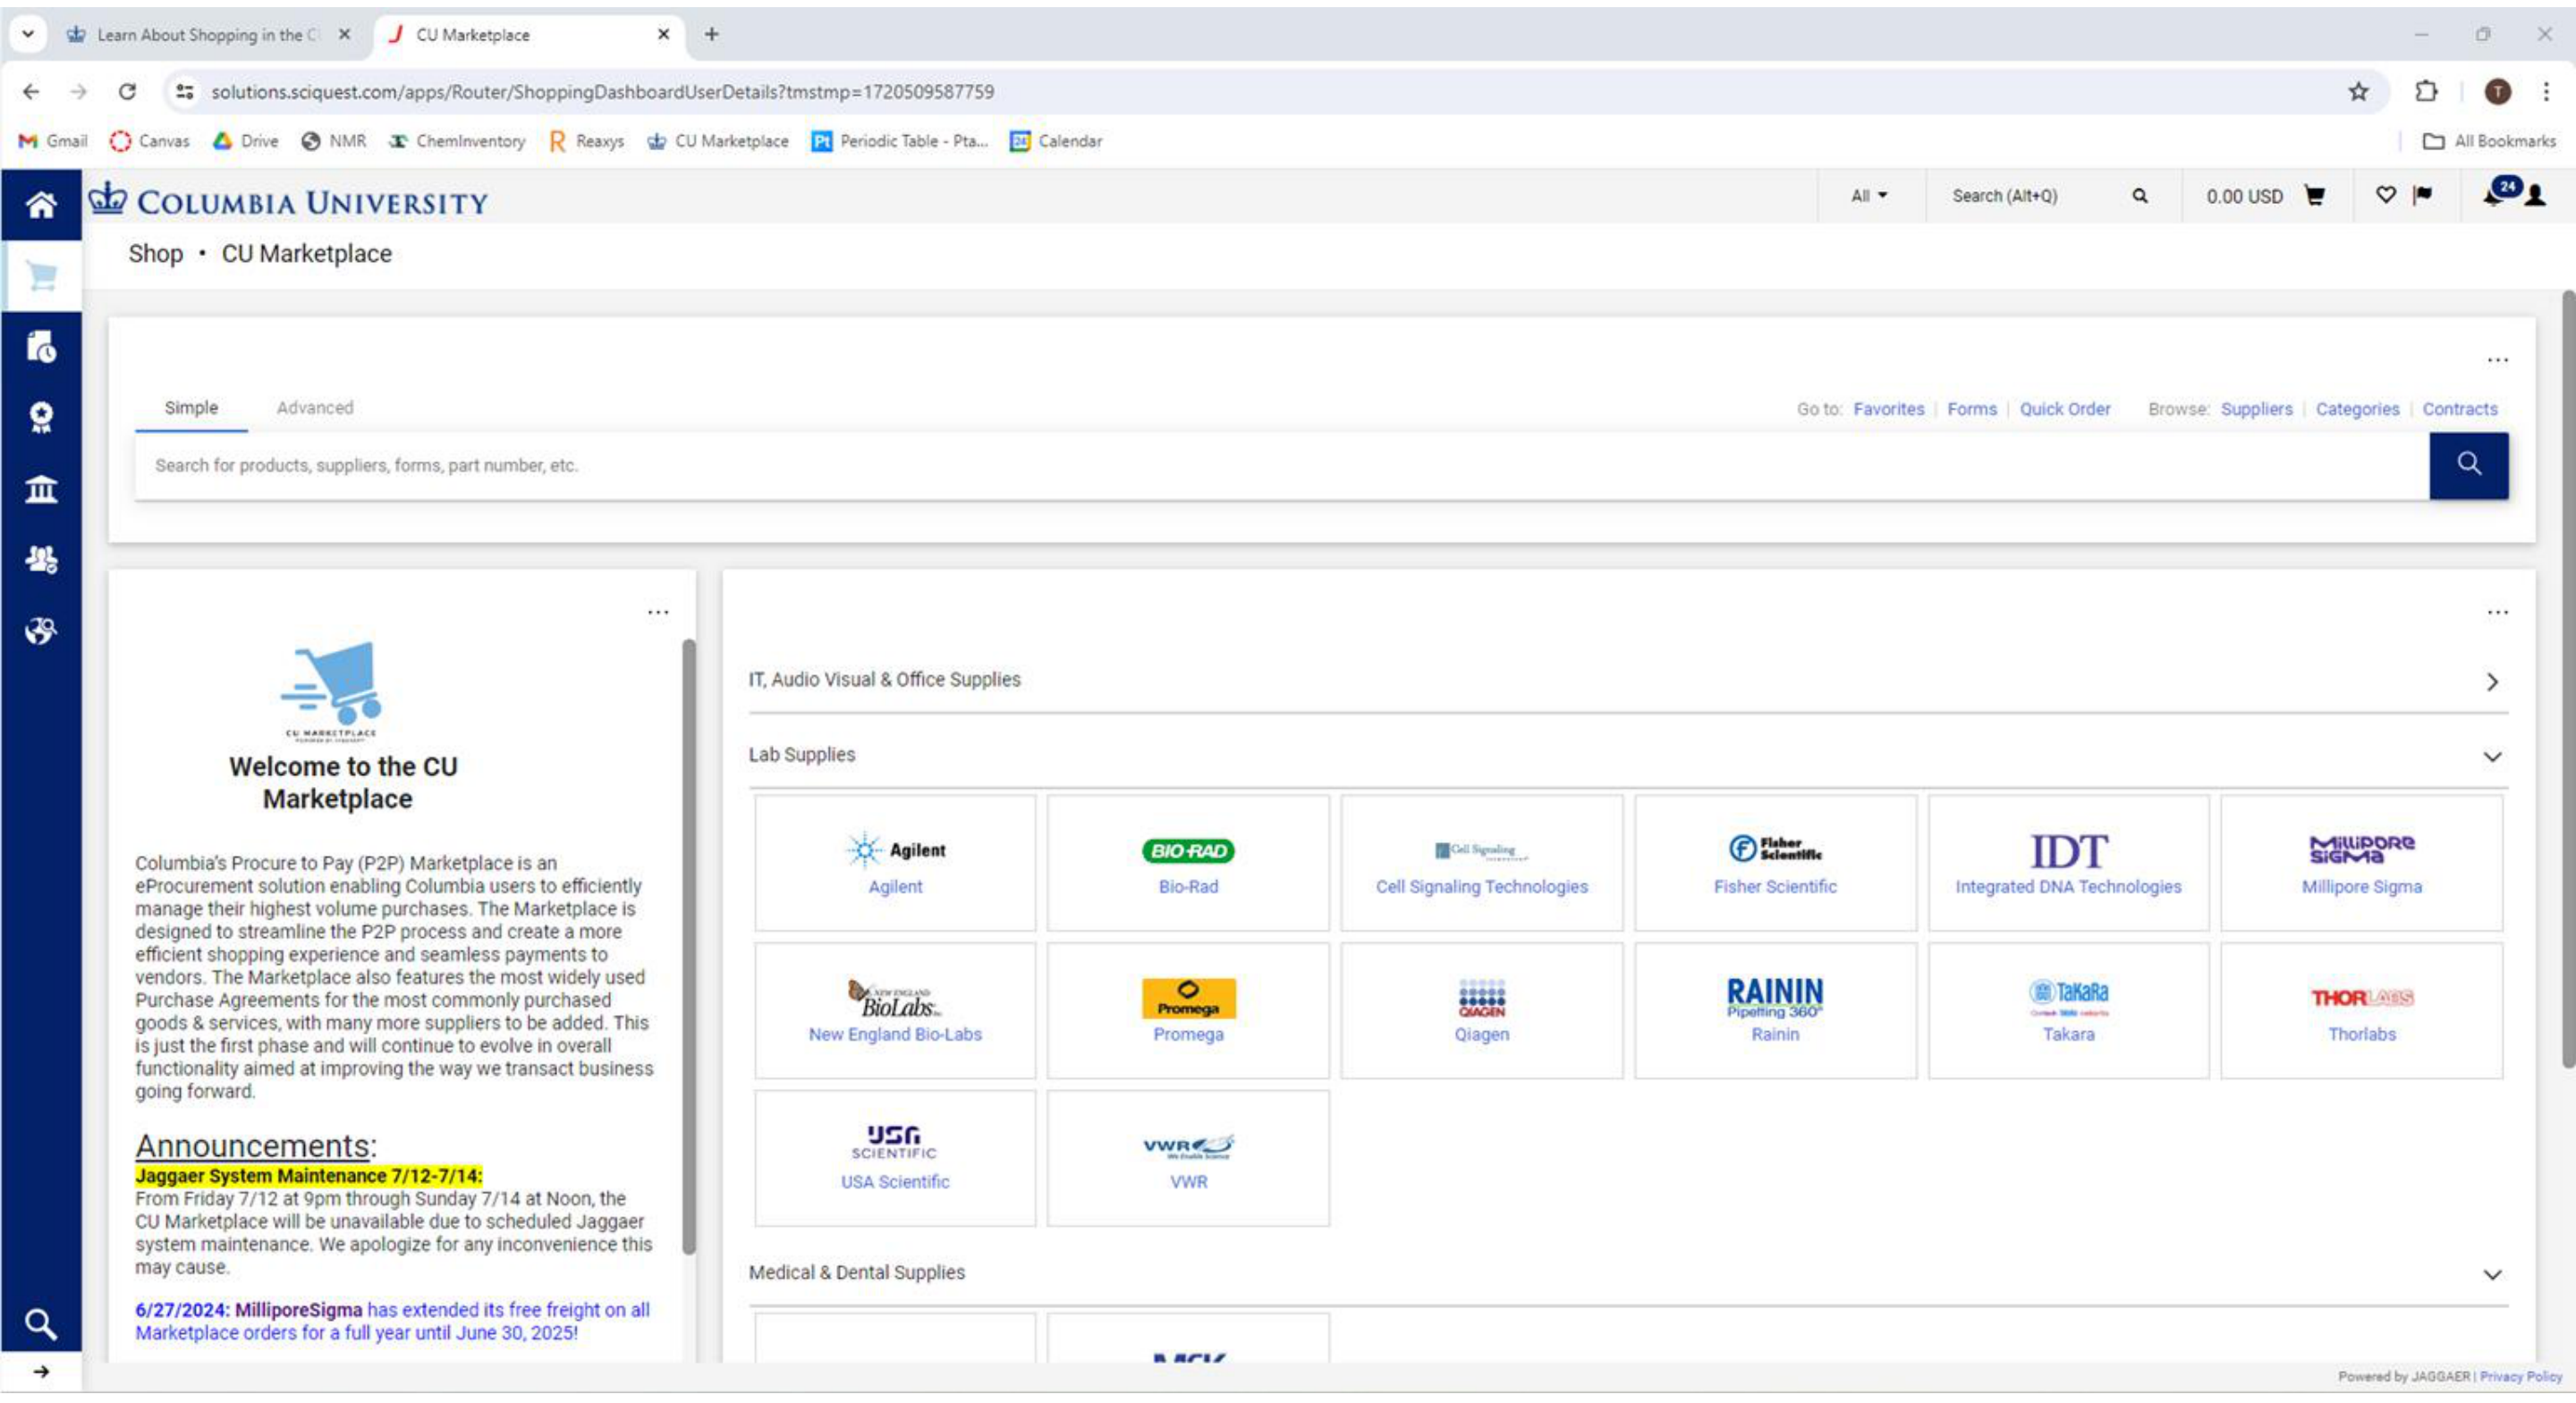Image resolution: width=2576 pixels, height=1403 pixels.
Task: Click the home icon in left sidebar
Action: click(41, 205)
